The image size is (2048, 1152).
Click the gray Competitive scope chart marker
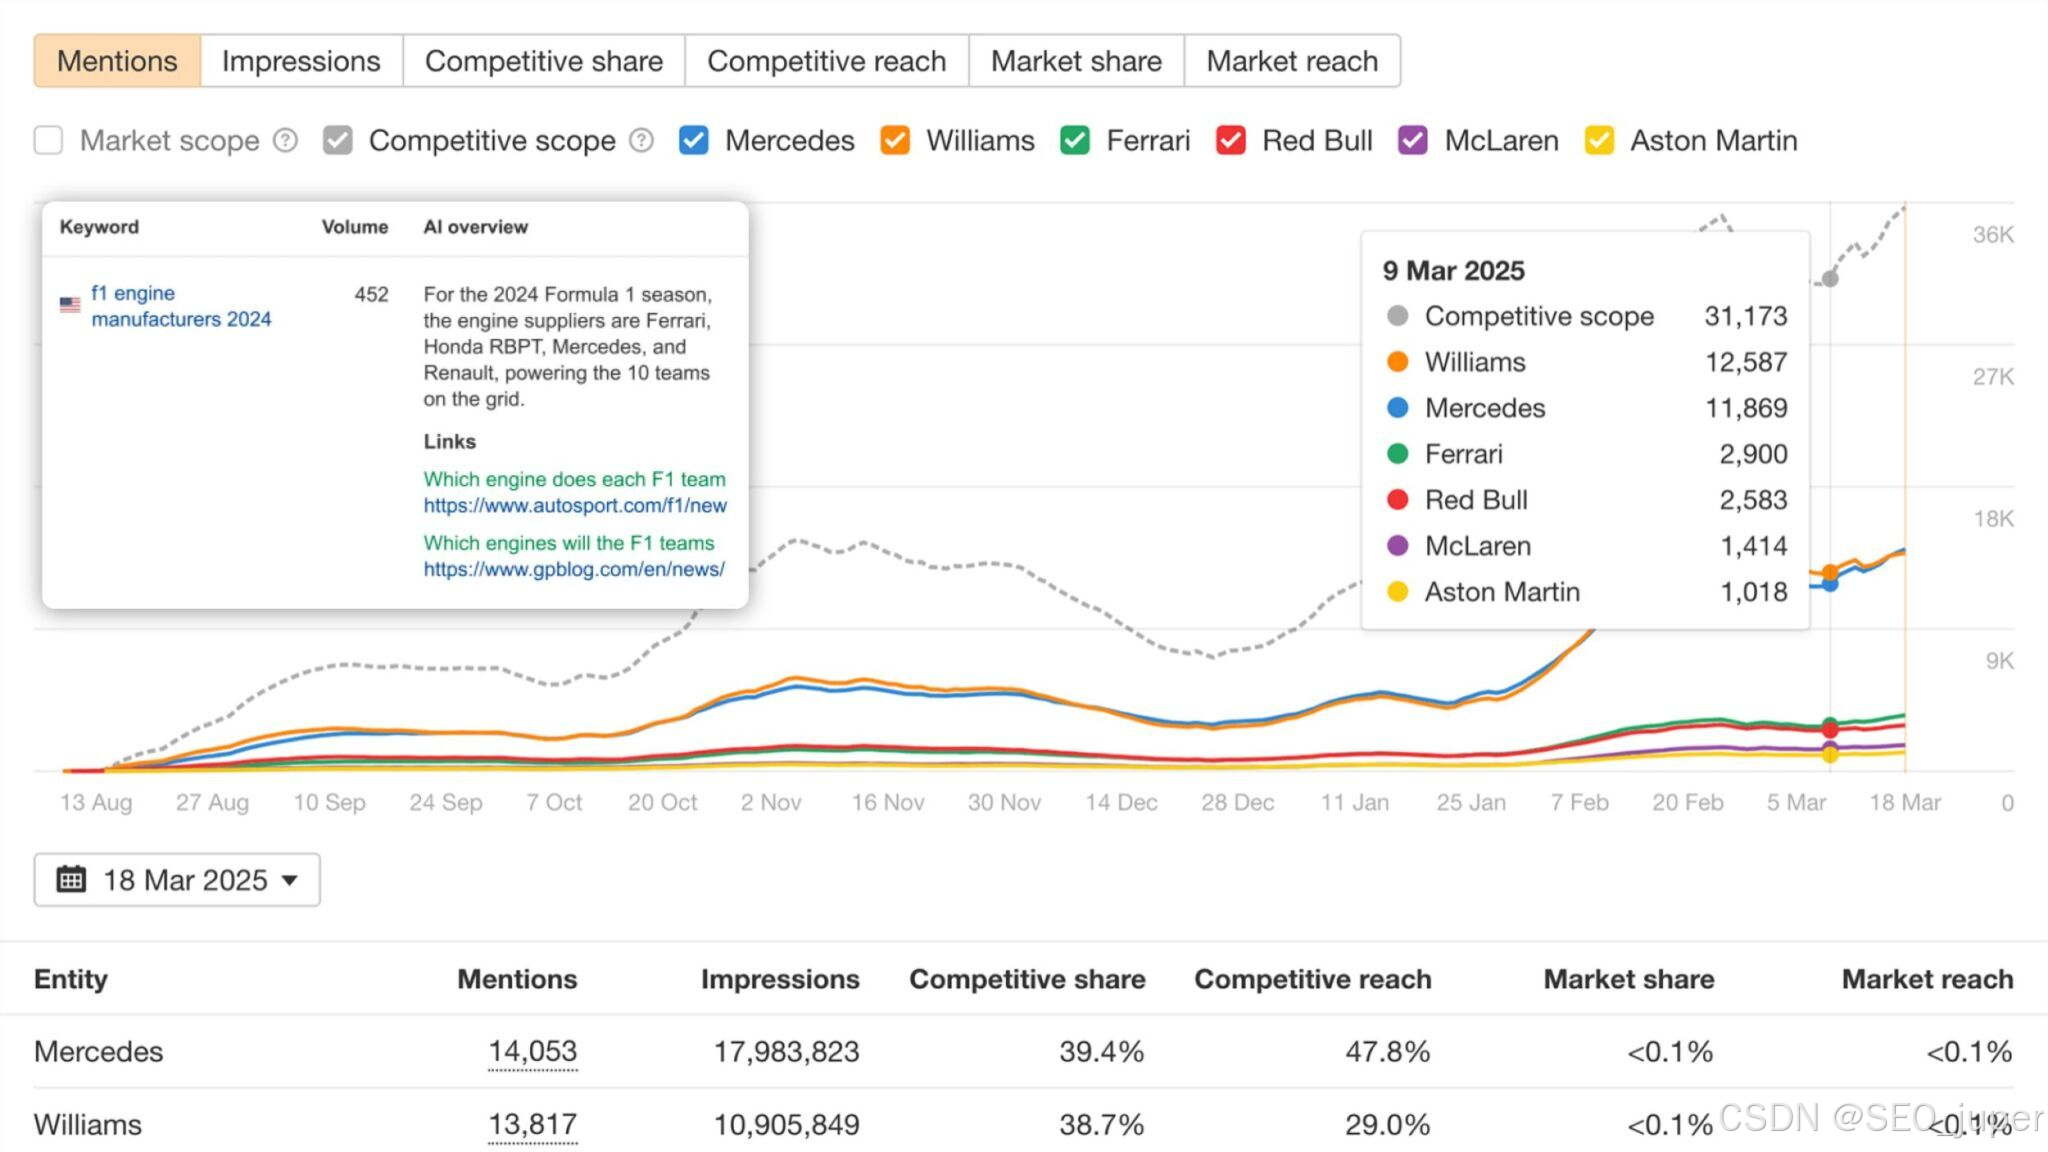[1829, 279]
